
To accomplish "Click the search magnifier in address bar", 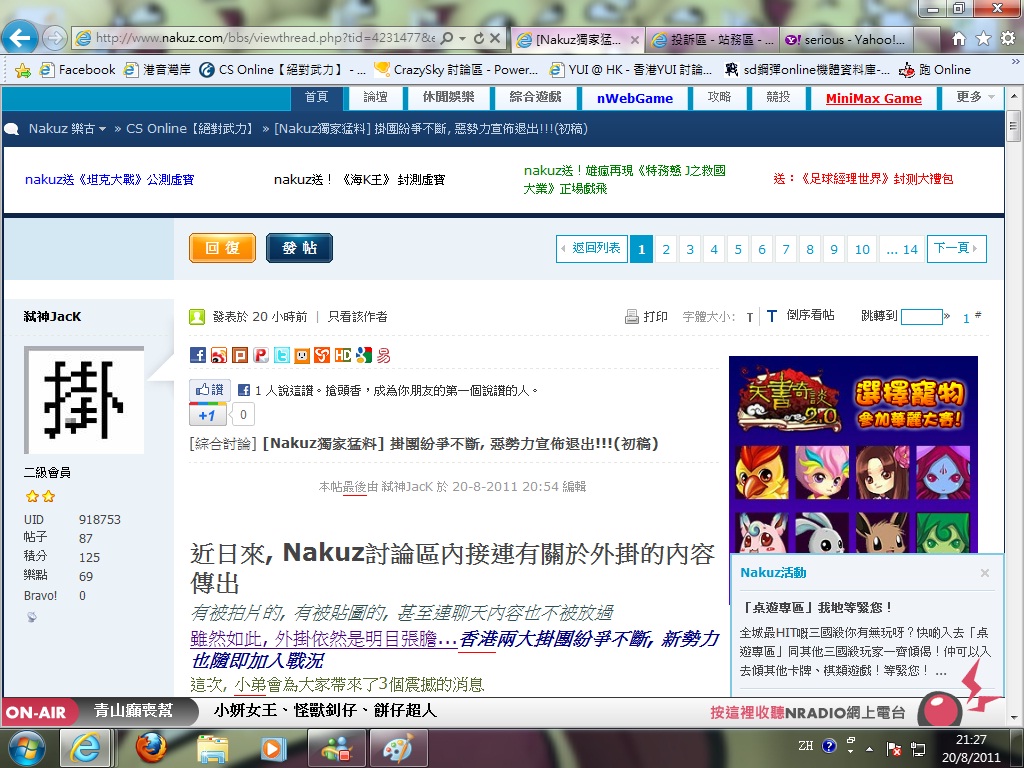I will (447, 39).
